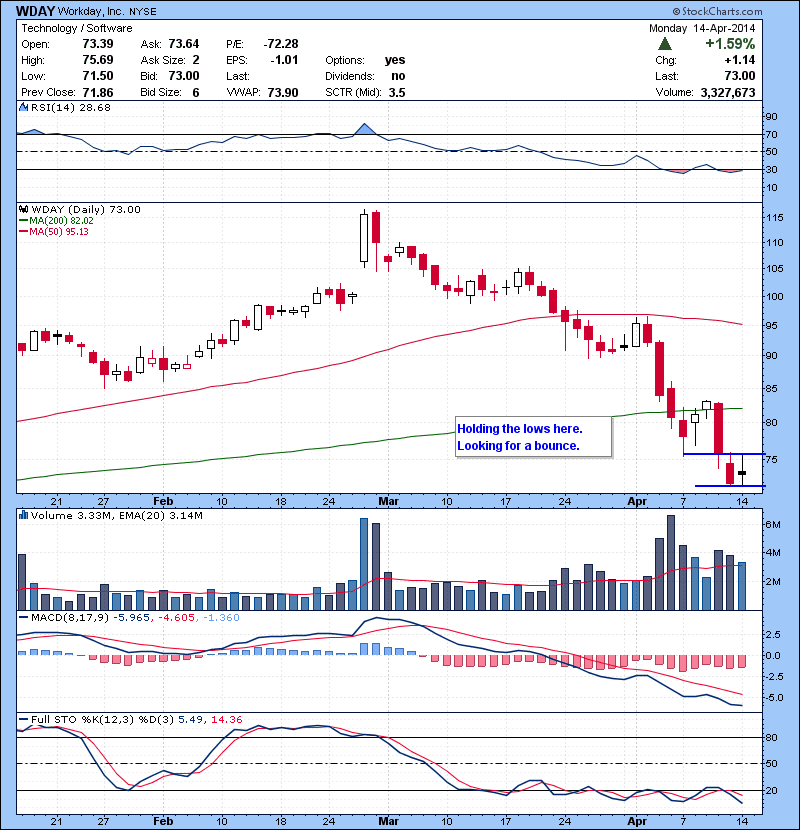
Task: Click the green up-arrow change indicator
Action: click(665, 44)
